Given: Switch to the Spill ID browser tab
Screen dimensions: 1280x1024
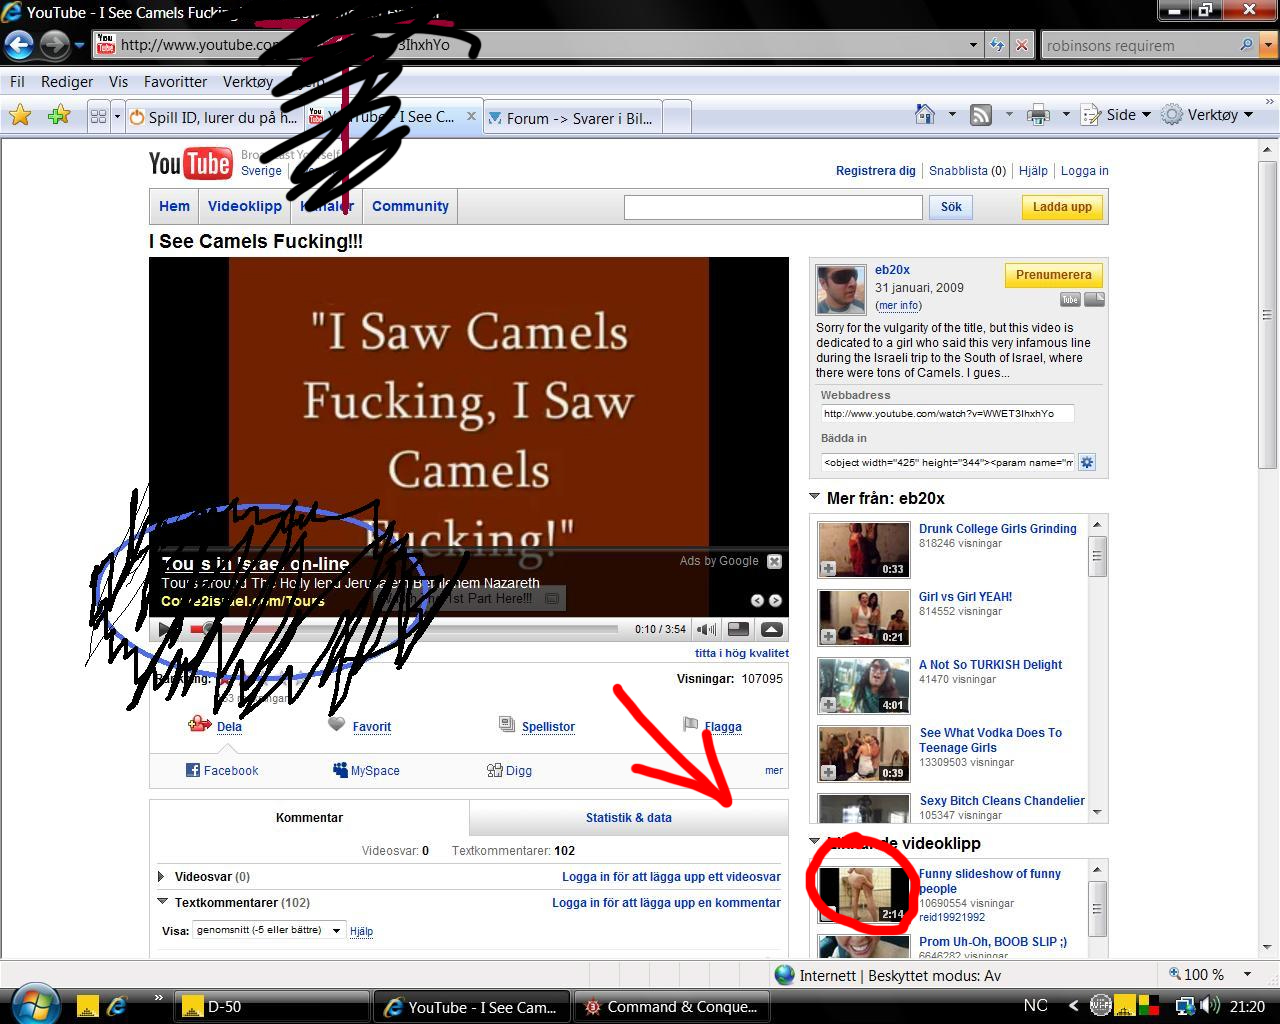Looking at the screenshot, I should tap(214, 117).
